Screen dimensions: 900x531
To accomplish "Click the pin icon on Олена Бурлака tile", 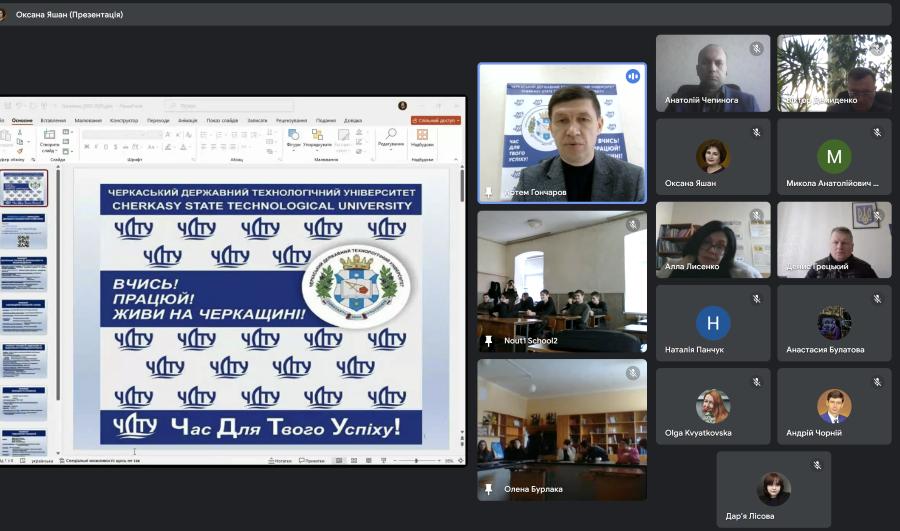I will 488,489.
